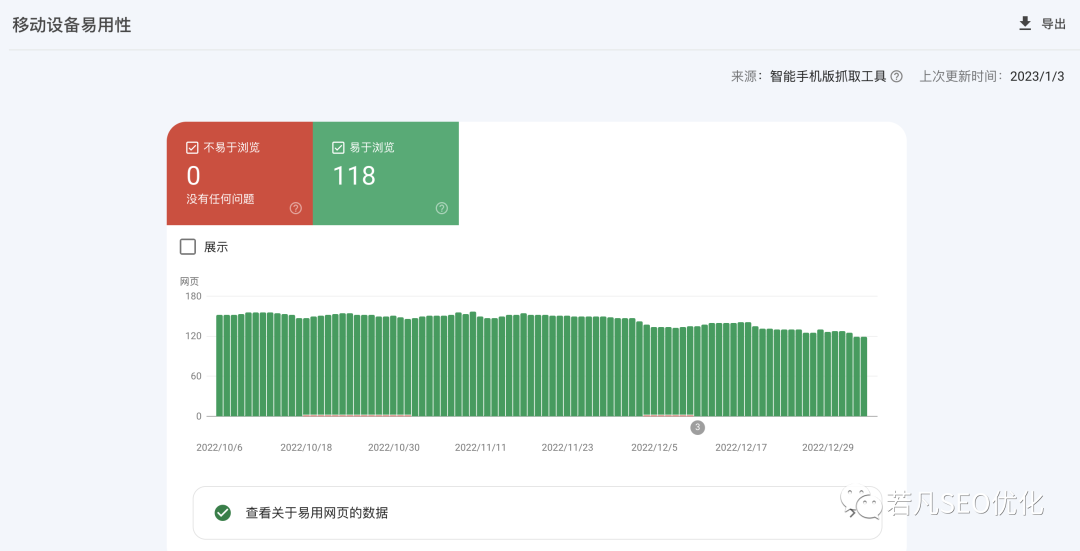Screen dimensions: 1080x551
Task: Open help icon beside 智能手机版抓取工具
Action: click(x=897, y=76)
